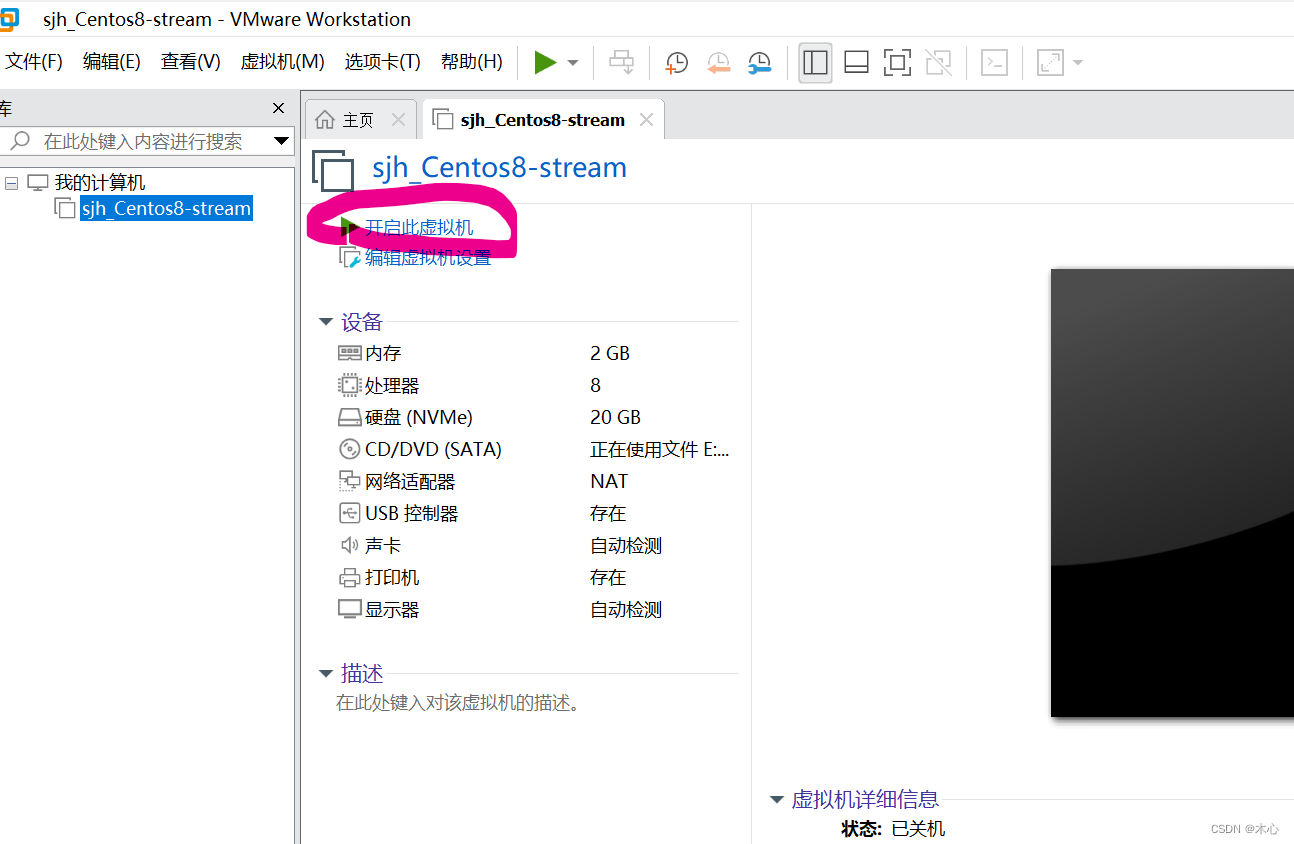Image resolution: width=1294 pixels, height=844 pixels.
Task: Click the library search input field
Action: pos(140,142)
